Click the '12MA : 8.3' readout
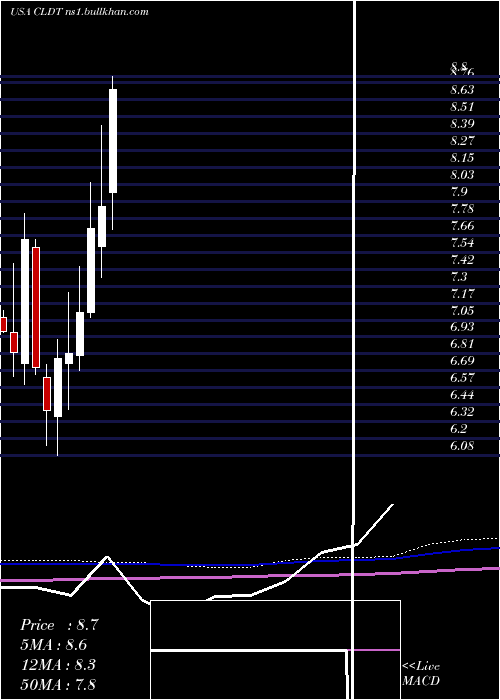This screenshot has height=700, width=500. coord(58,664)
